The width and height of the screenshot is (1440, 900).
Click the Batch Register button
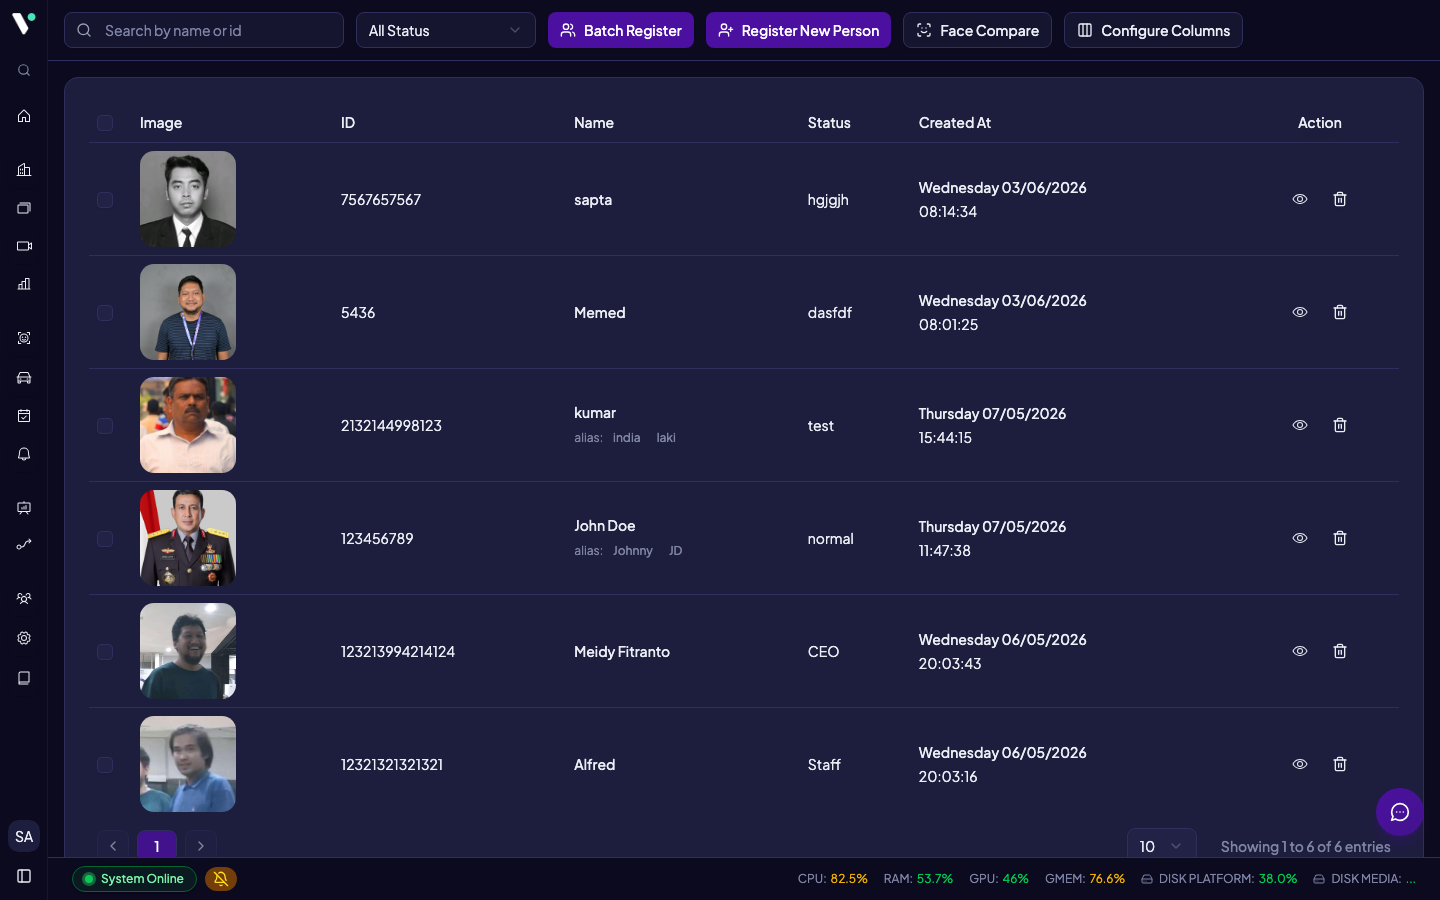(621, 30)
